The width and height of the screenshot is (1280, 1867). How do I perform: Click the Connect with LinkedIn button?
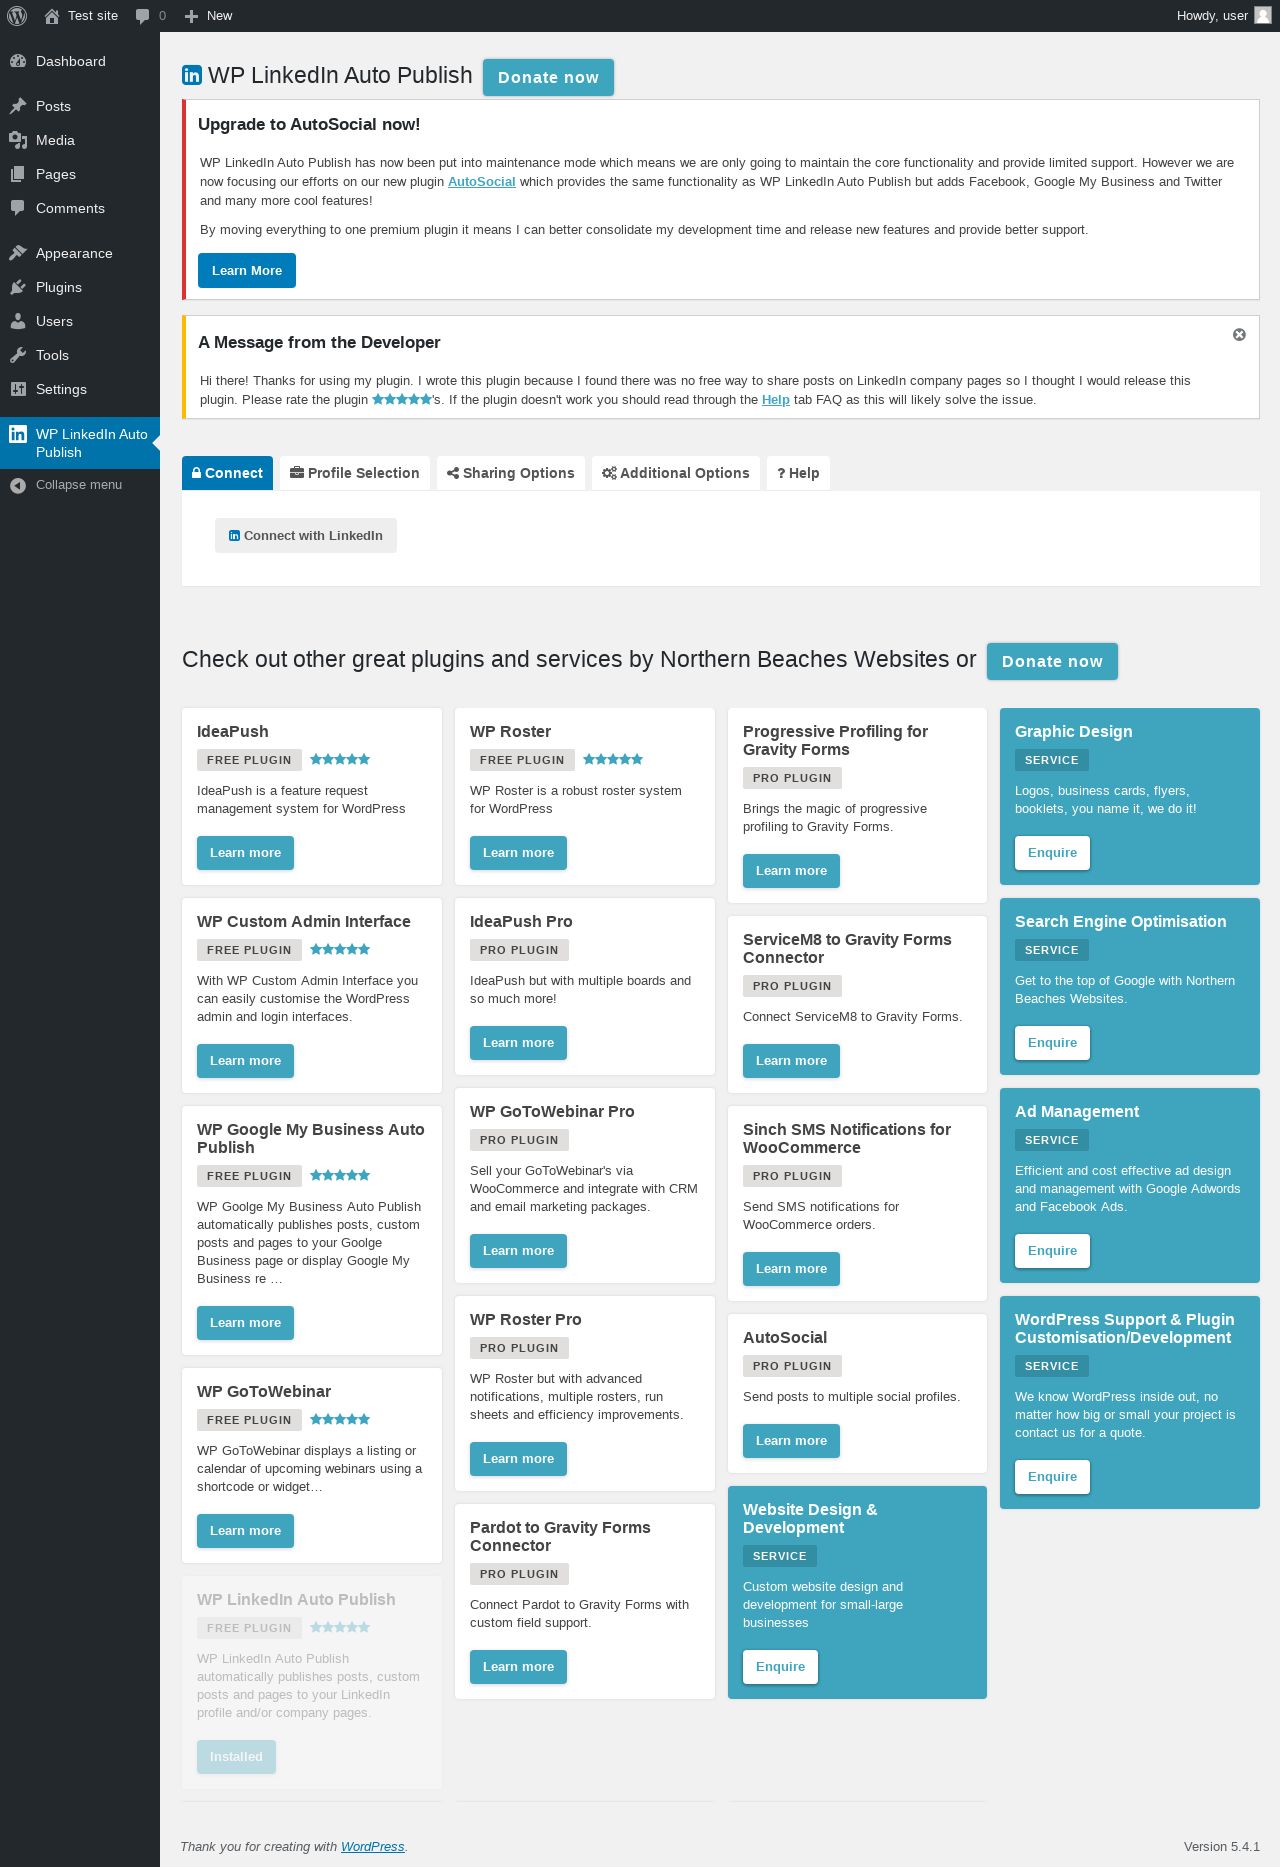(x=306, y=536)
